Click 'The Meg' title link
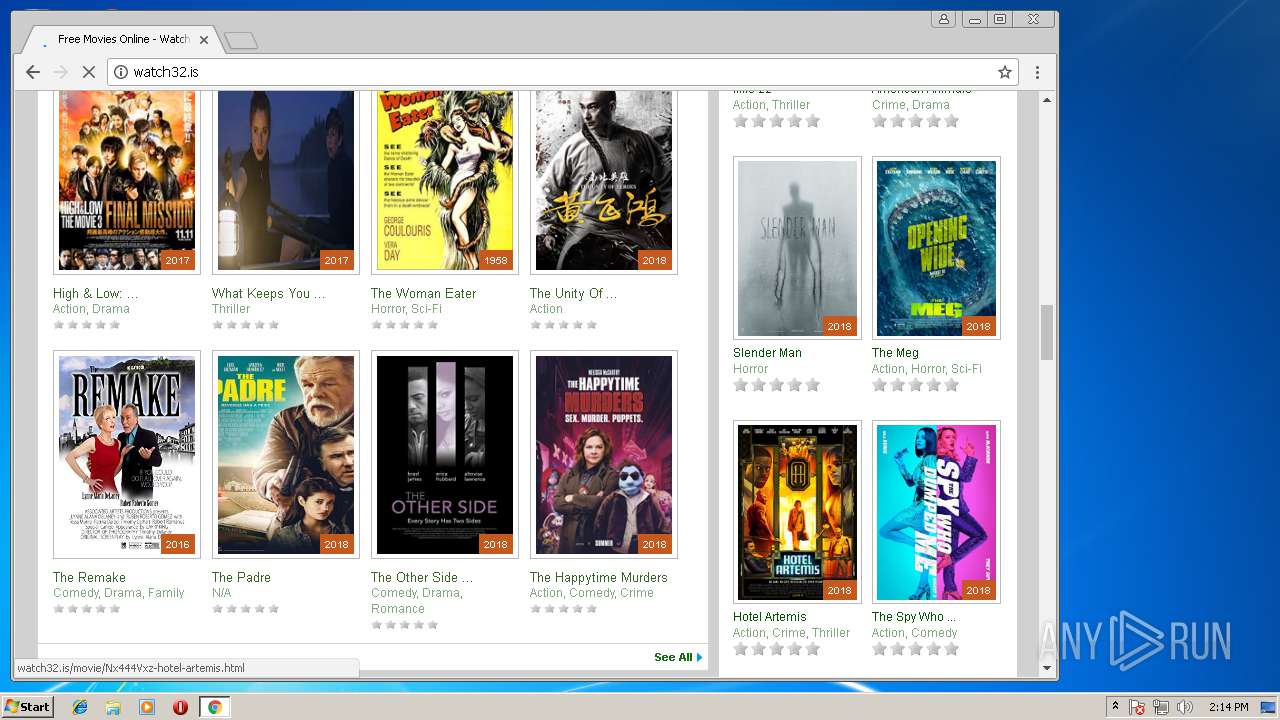This screenshot has width=1280, height=720. tap(895, 352)
